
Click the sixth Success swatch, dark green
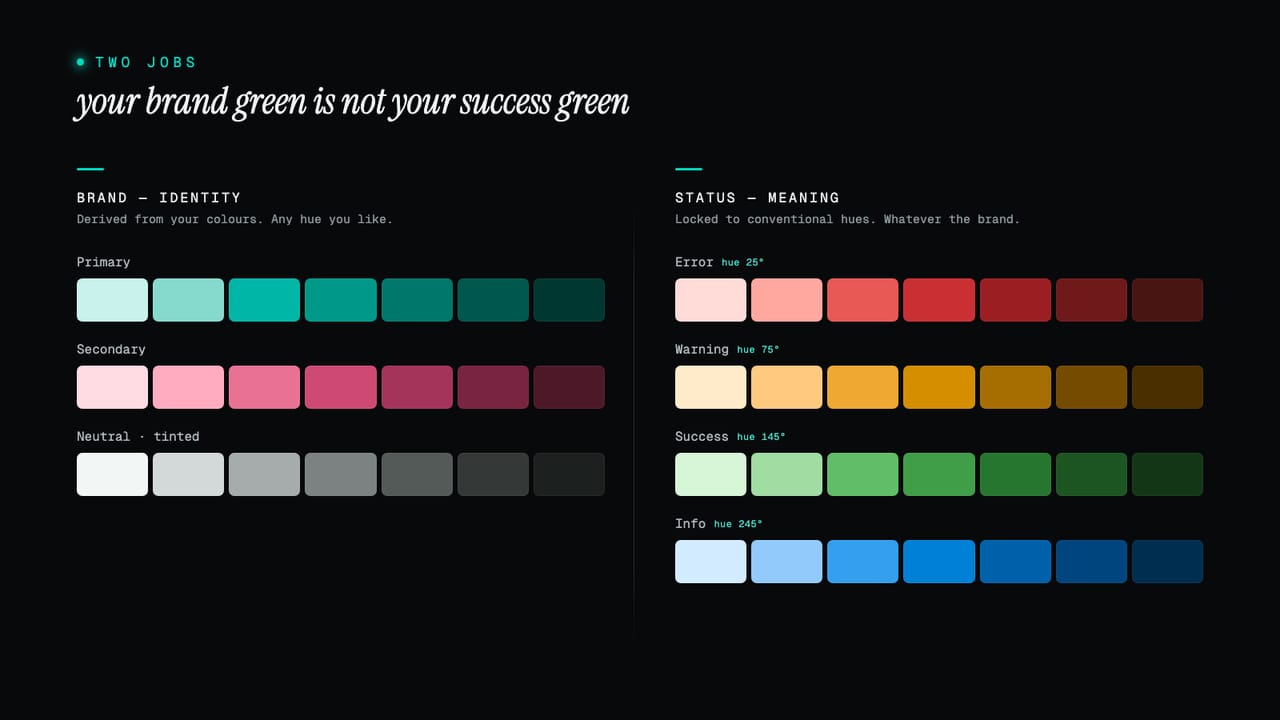[1091, 474]
